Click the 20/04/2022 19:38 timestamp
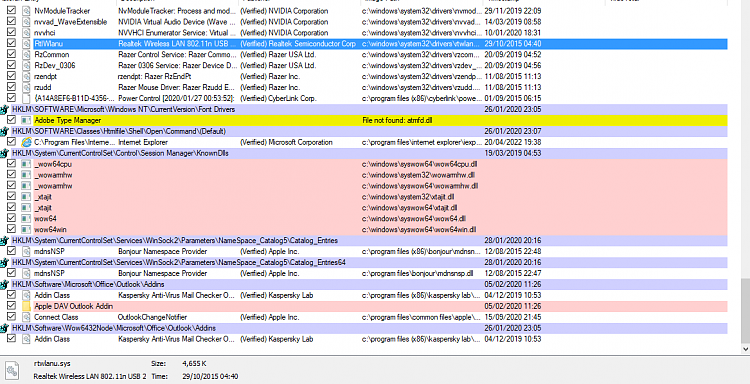 click(512, 143)
